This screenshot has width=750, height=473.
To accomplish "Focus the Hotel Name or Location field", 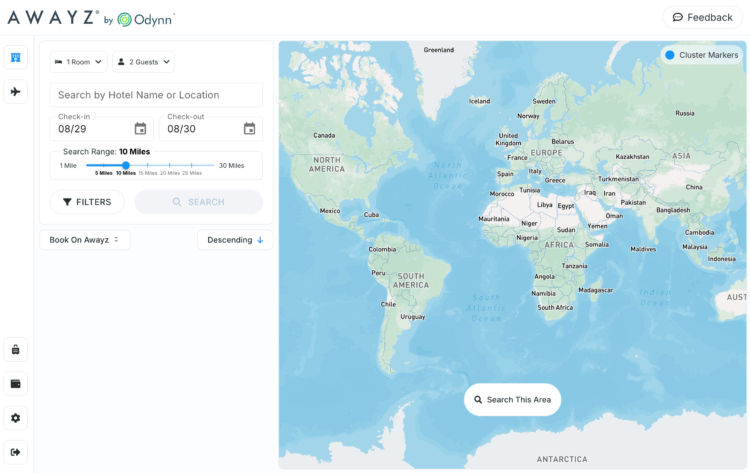I will pyautogui.click(x=156, y=95).
